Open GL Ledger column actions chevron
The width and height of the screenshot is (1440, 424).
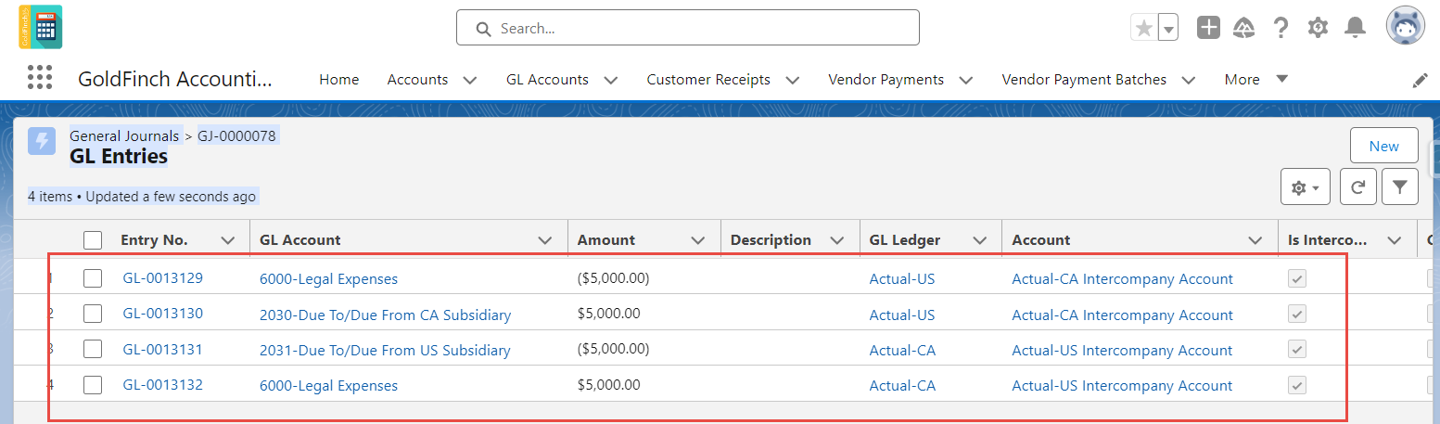point(978,240)
